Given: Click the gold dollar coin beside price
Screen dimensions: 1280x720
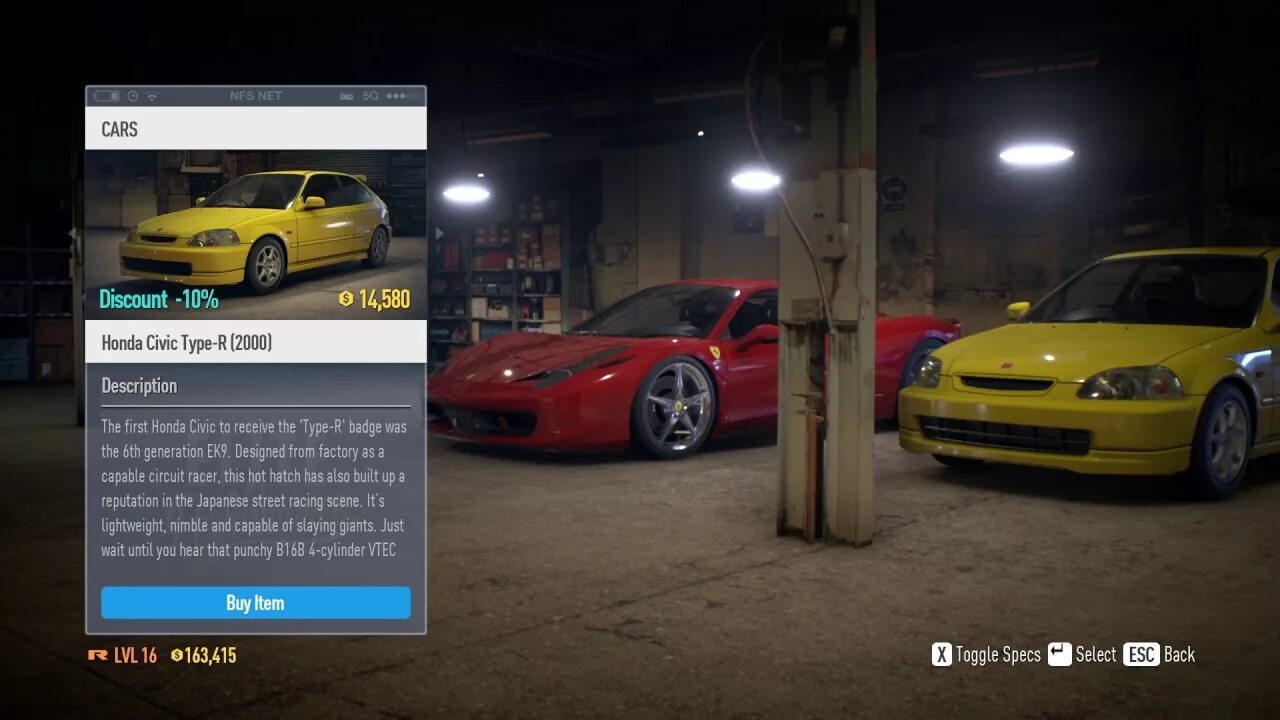Looking at the screenshot, I should [346, 299].
